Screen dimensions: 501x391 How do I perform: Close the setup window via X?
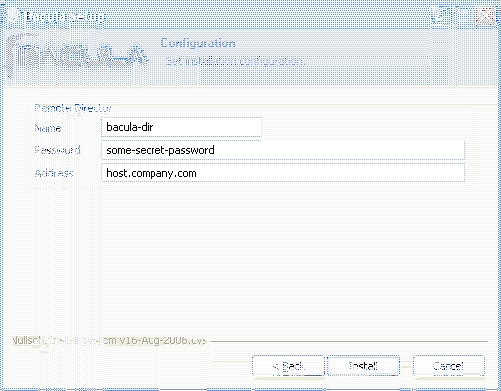(485, 16)
